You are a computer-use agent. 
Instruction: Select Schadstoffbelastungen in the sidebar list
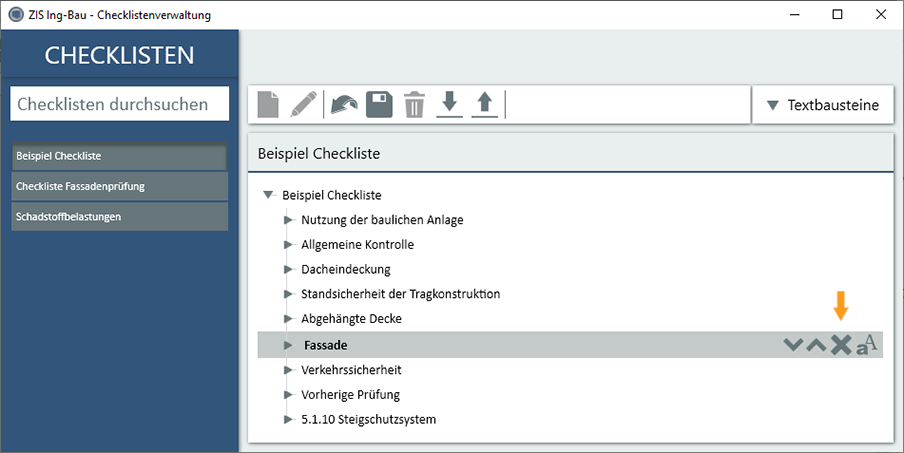coord(119,216)
